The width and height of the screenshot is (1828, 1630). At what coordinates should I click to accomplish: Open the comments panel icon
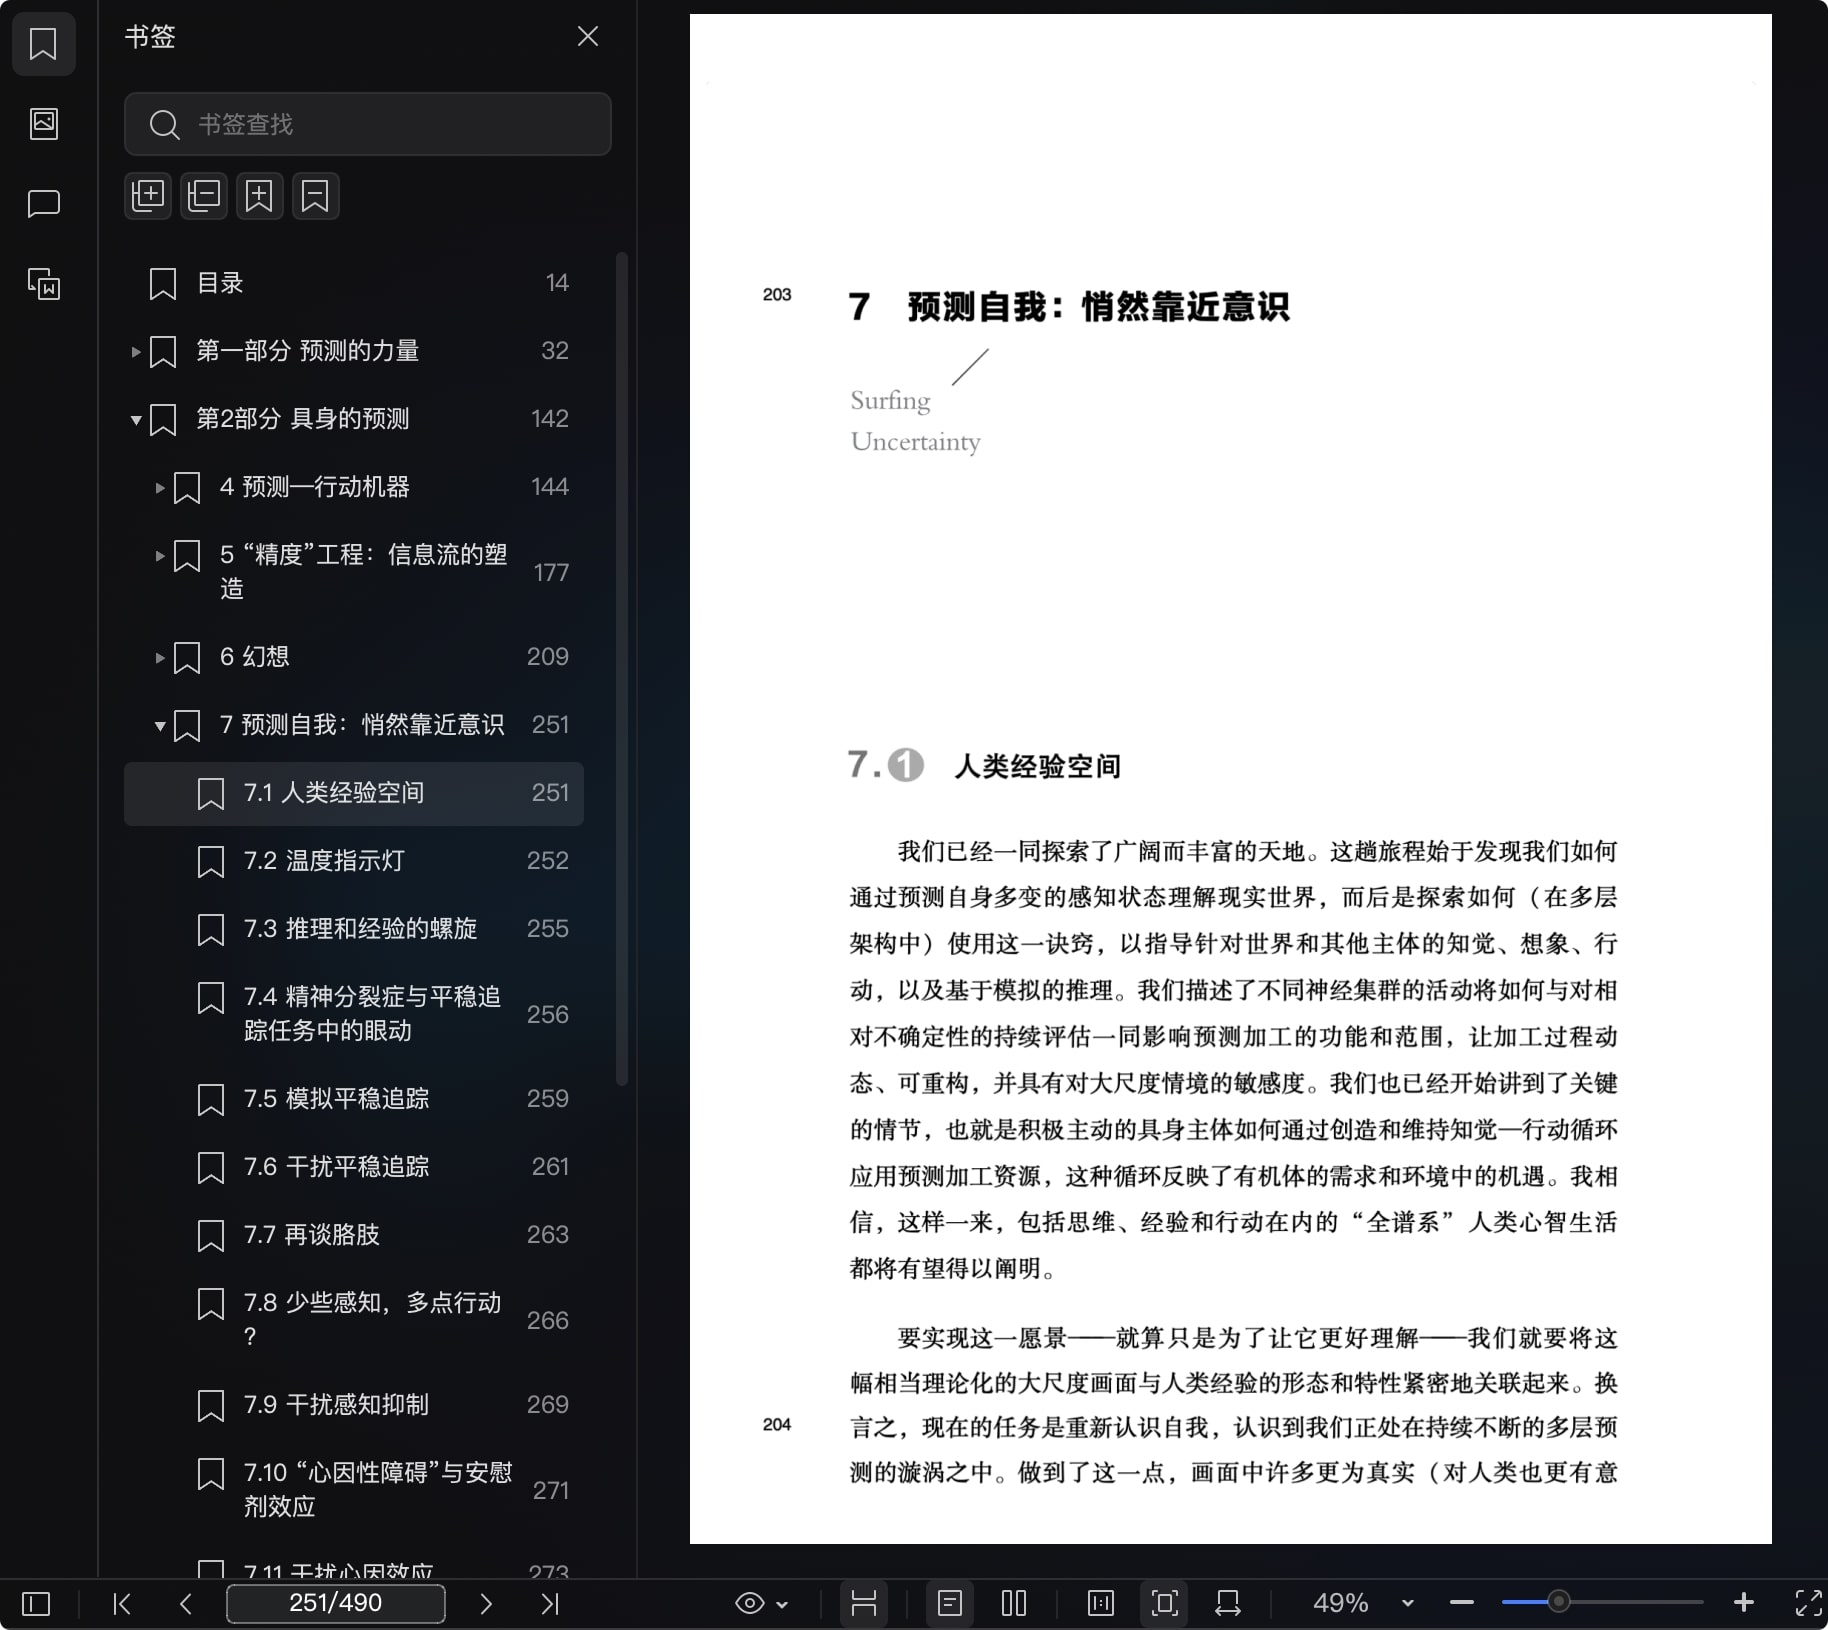[43, 204]
